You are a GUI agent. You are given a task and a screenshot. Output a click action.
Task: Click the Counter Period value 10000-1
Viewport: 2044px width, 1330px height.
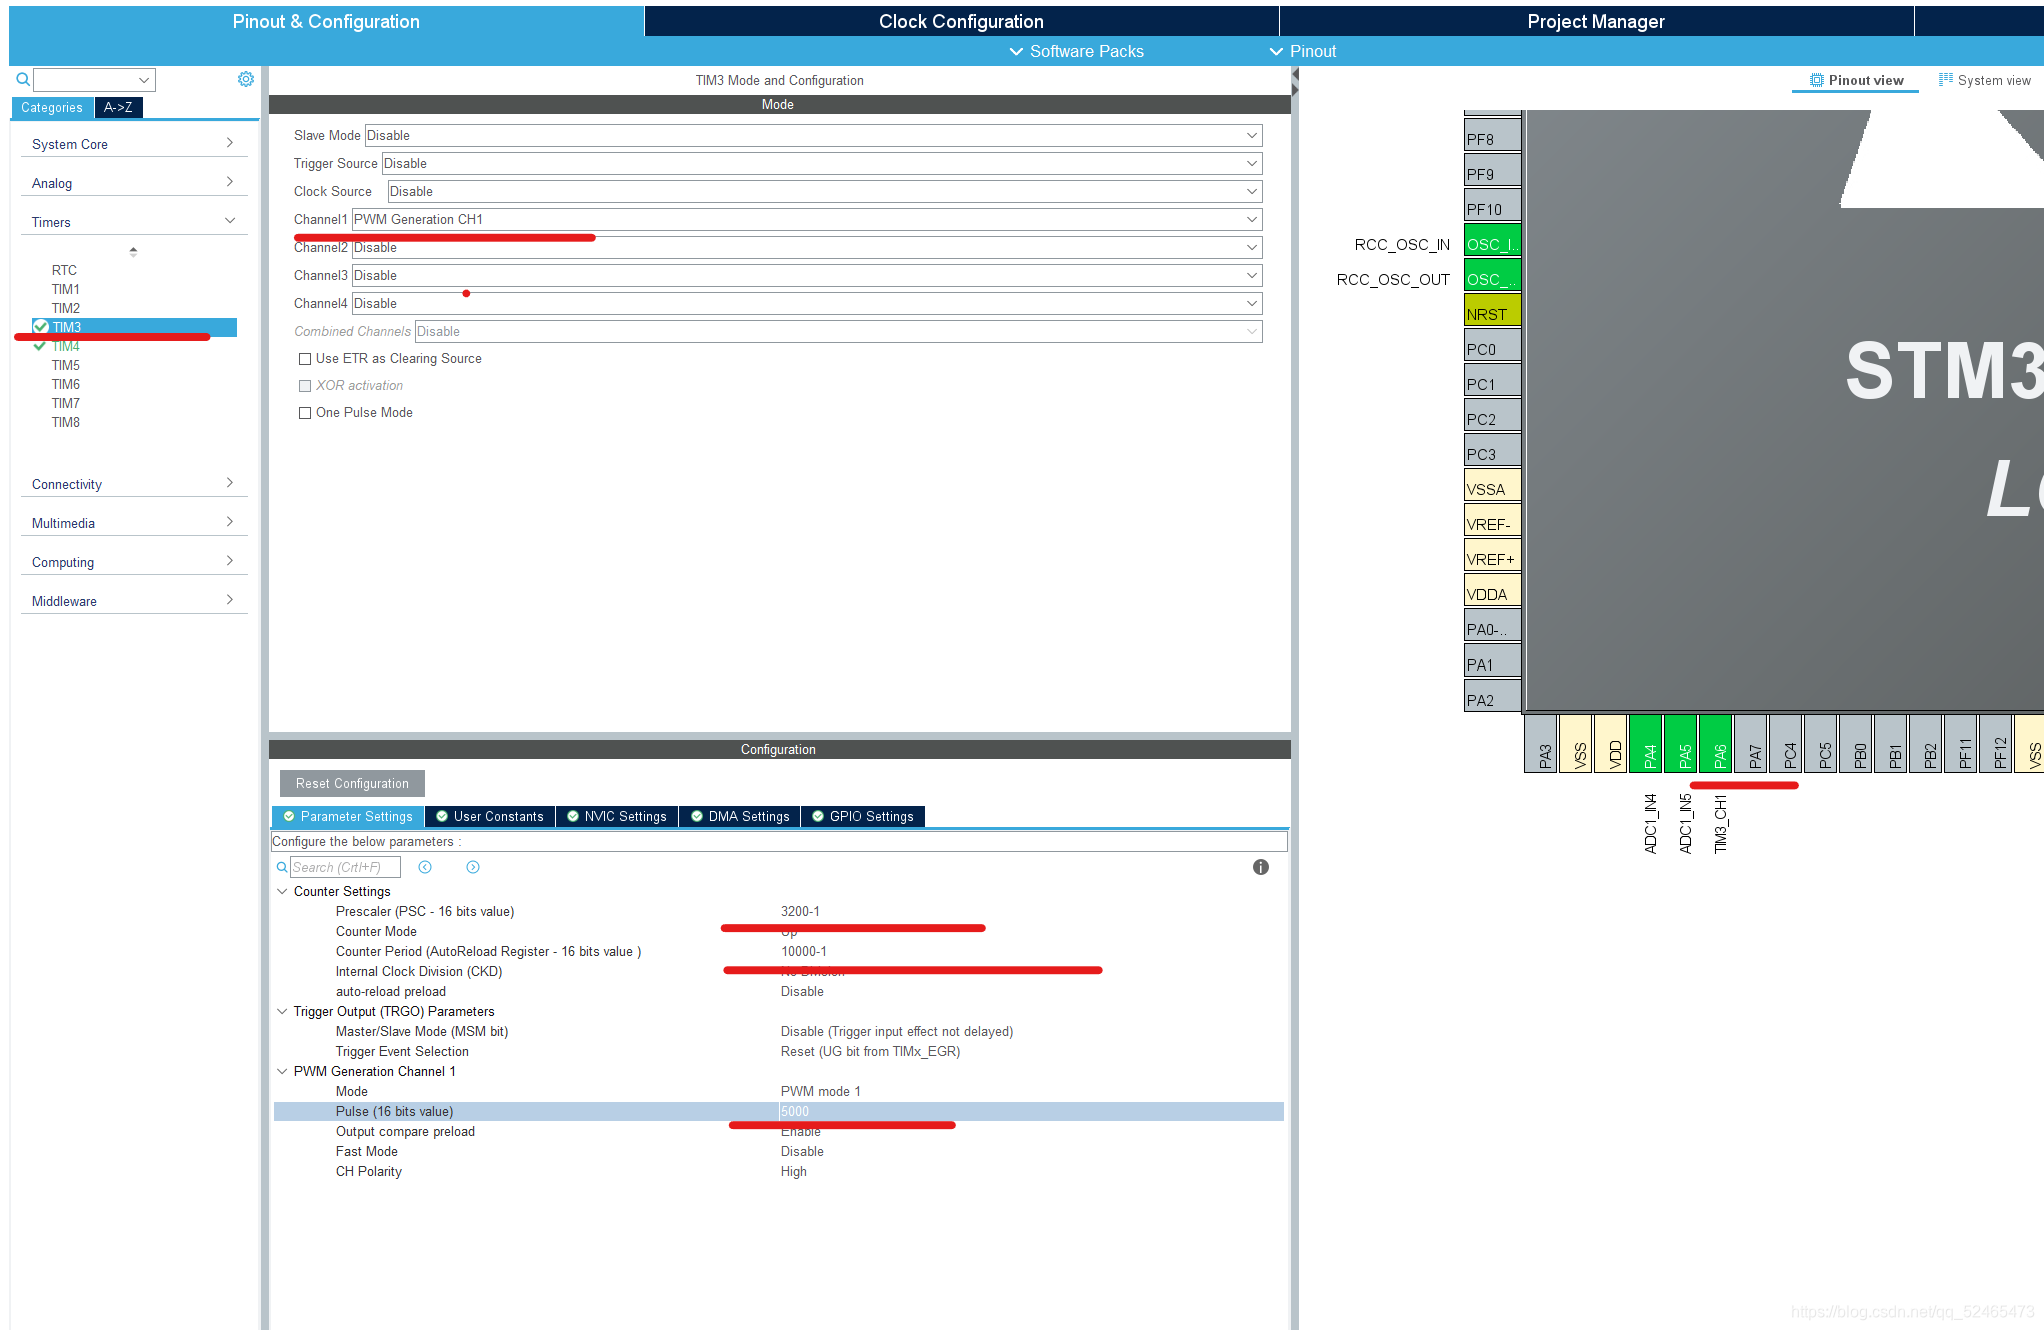click(804, 951)
